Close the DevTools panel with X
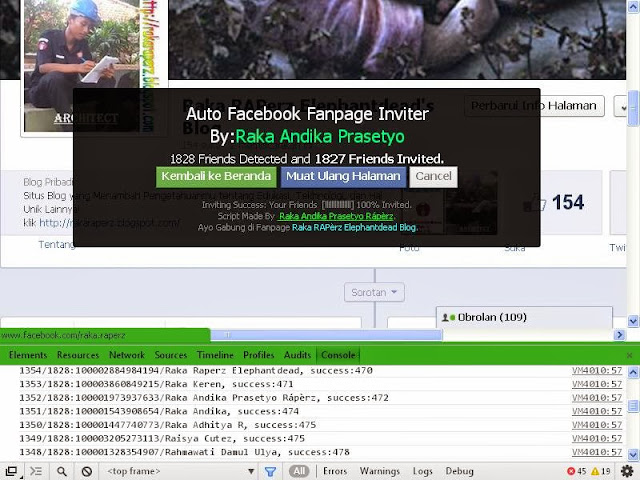This screenshot has height=480, width=640. pyautogui.click(x=629, y=356)
